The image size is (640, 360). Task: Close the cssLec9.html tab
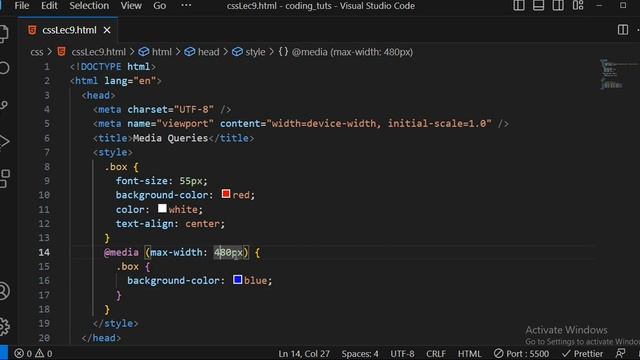107,30
